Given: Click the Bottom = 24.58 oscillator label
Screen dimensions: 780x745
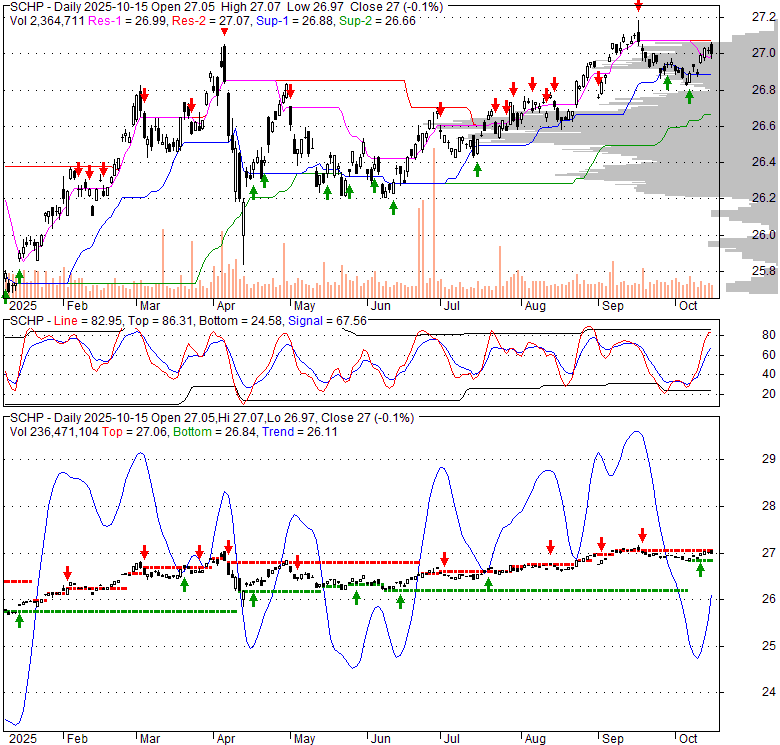Looking at the screenshot, I should pyautogui.click(x=241, y=321).
